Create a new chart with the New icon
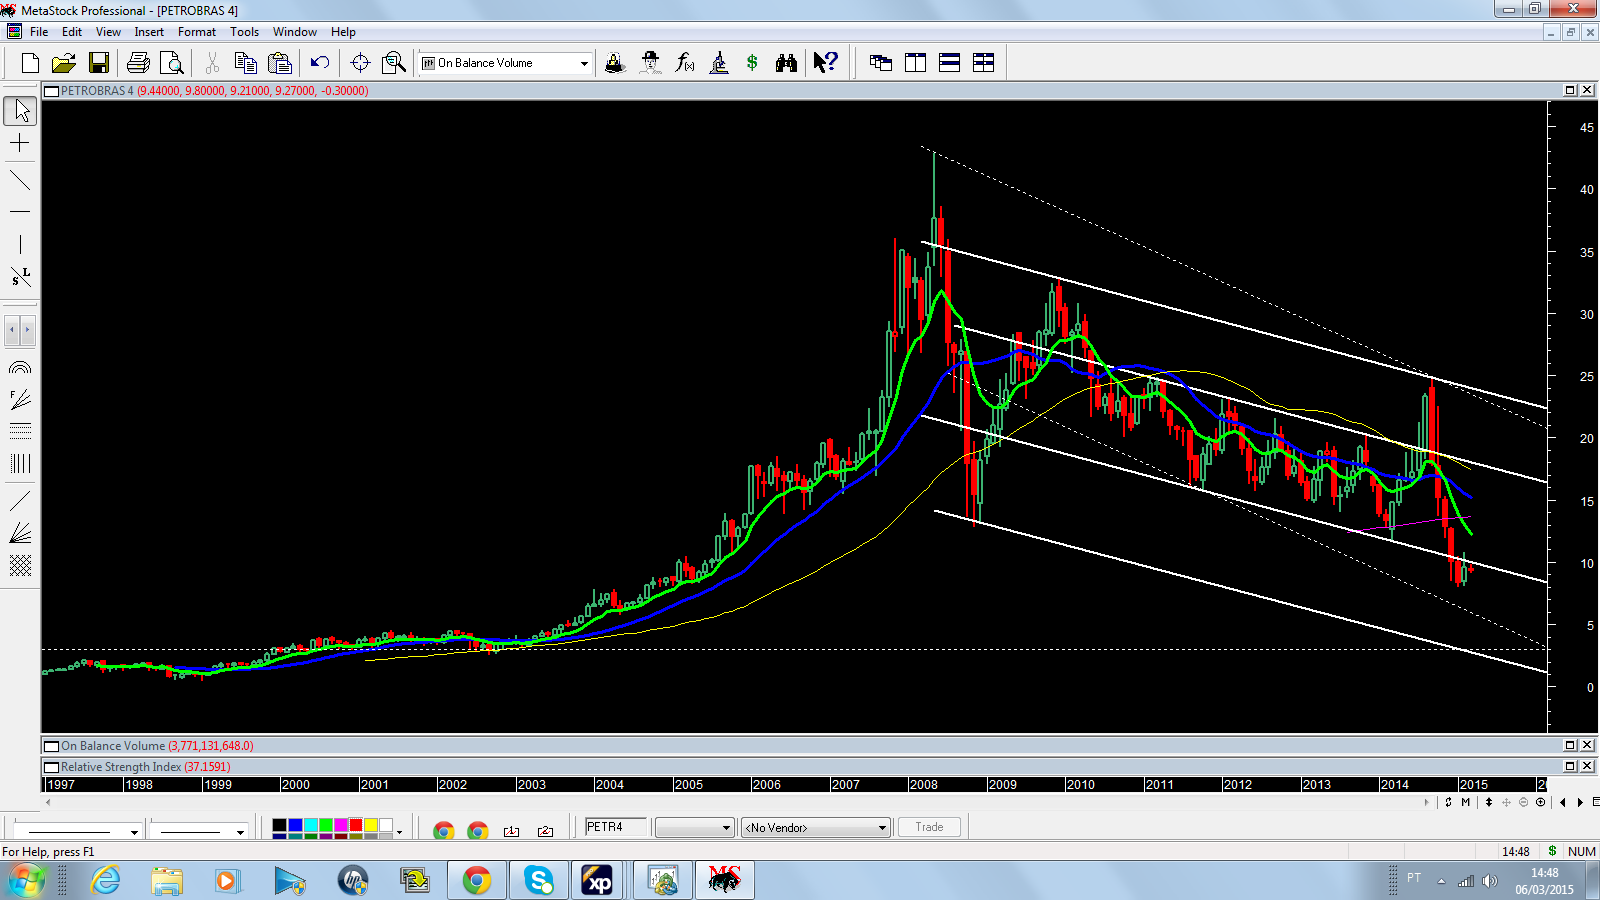The image size is (1608, 900). [30, 63]
